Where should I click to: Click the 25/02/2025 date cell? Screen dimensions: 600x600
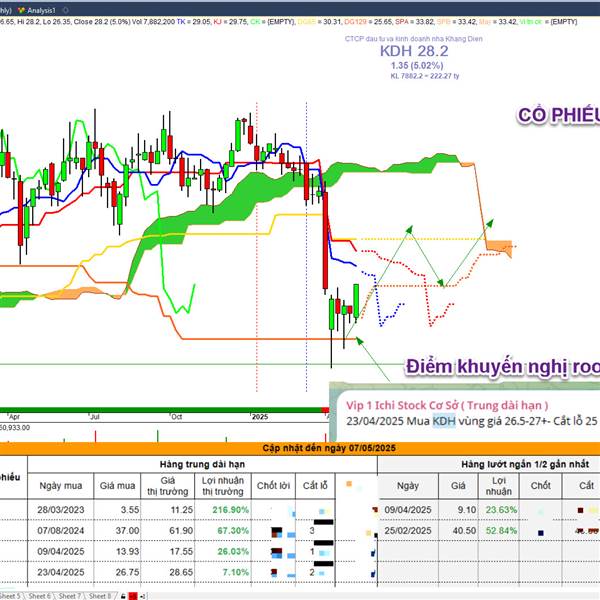click(x=408, y=530)
